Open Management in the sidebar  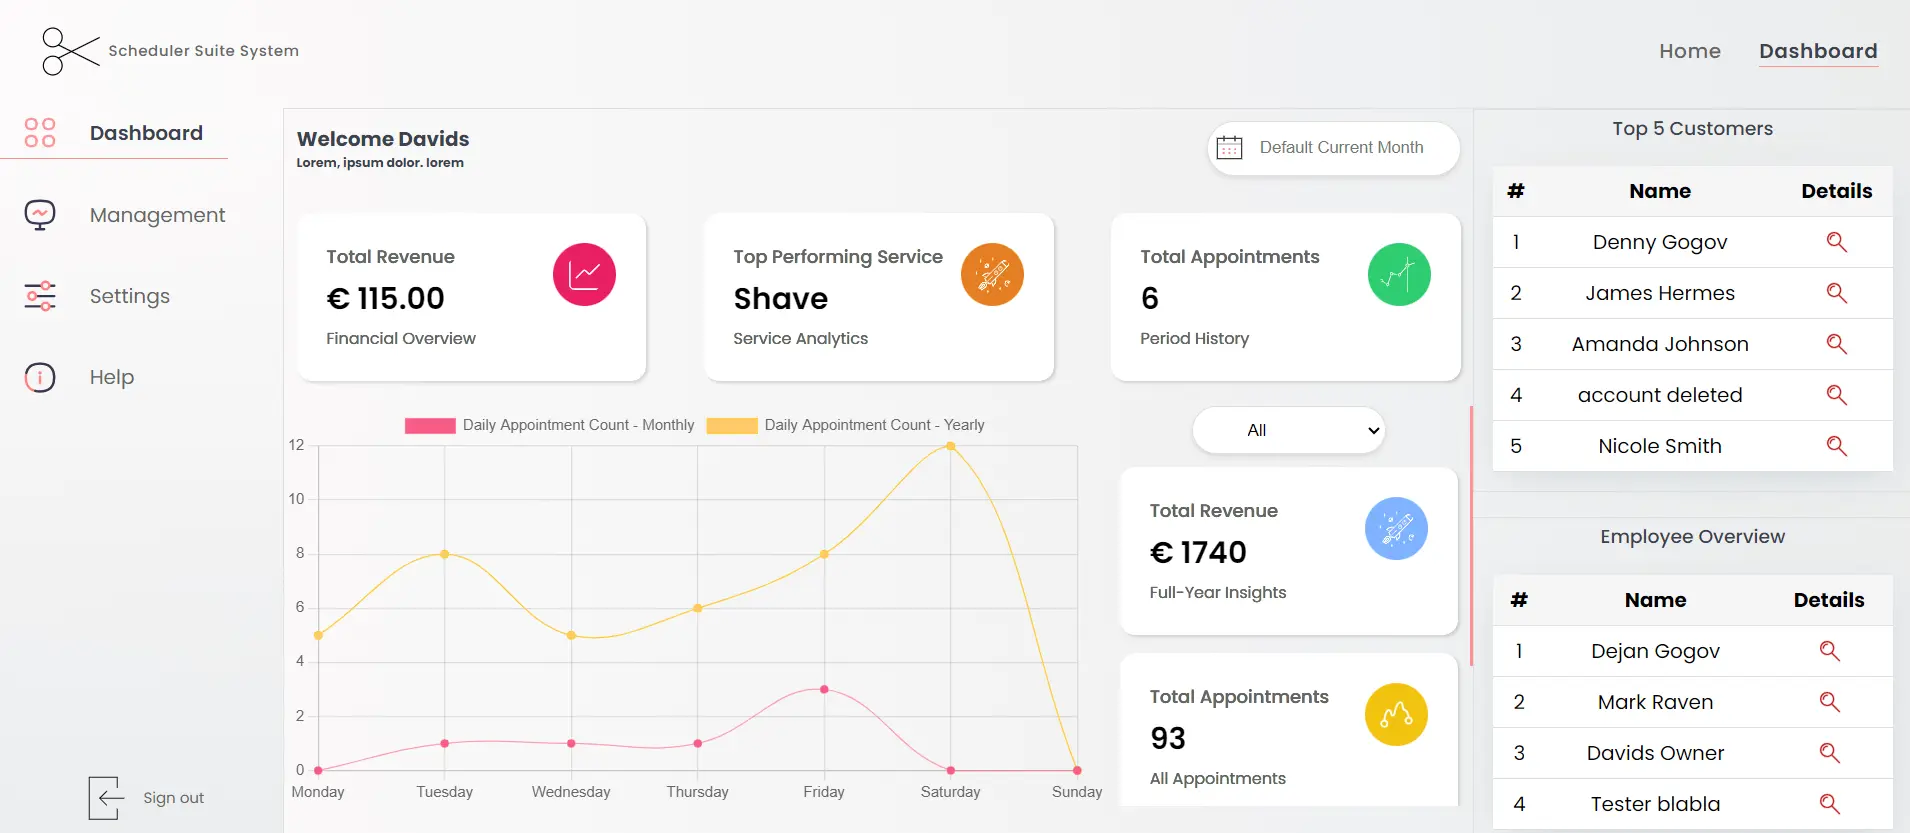click(157, 215)
